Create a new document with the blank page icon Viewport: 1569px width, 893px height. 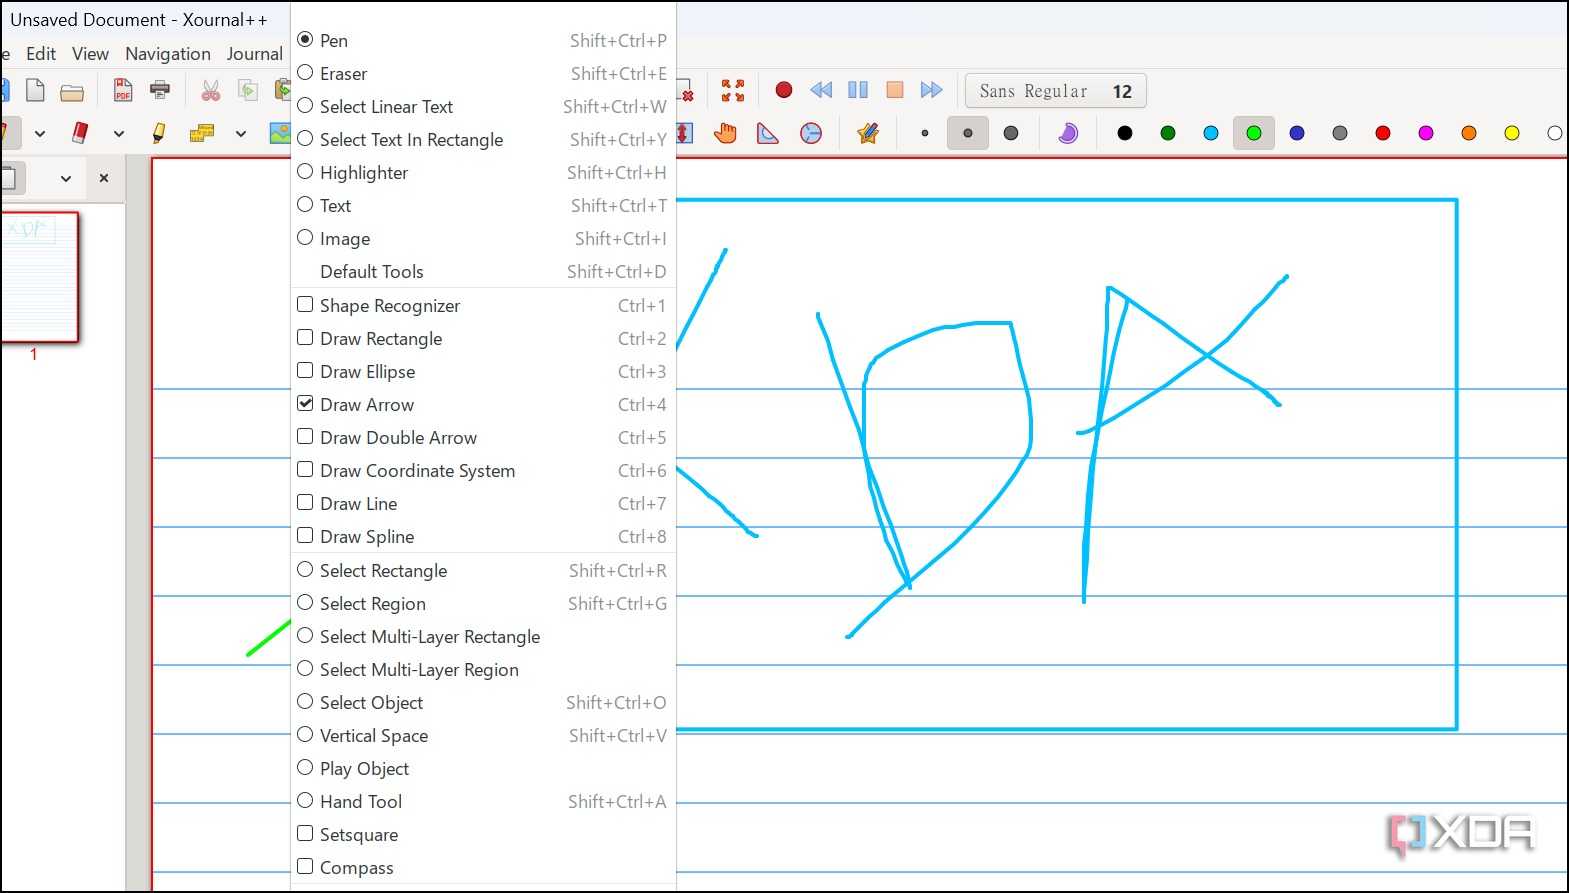[x=35, y=91]
